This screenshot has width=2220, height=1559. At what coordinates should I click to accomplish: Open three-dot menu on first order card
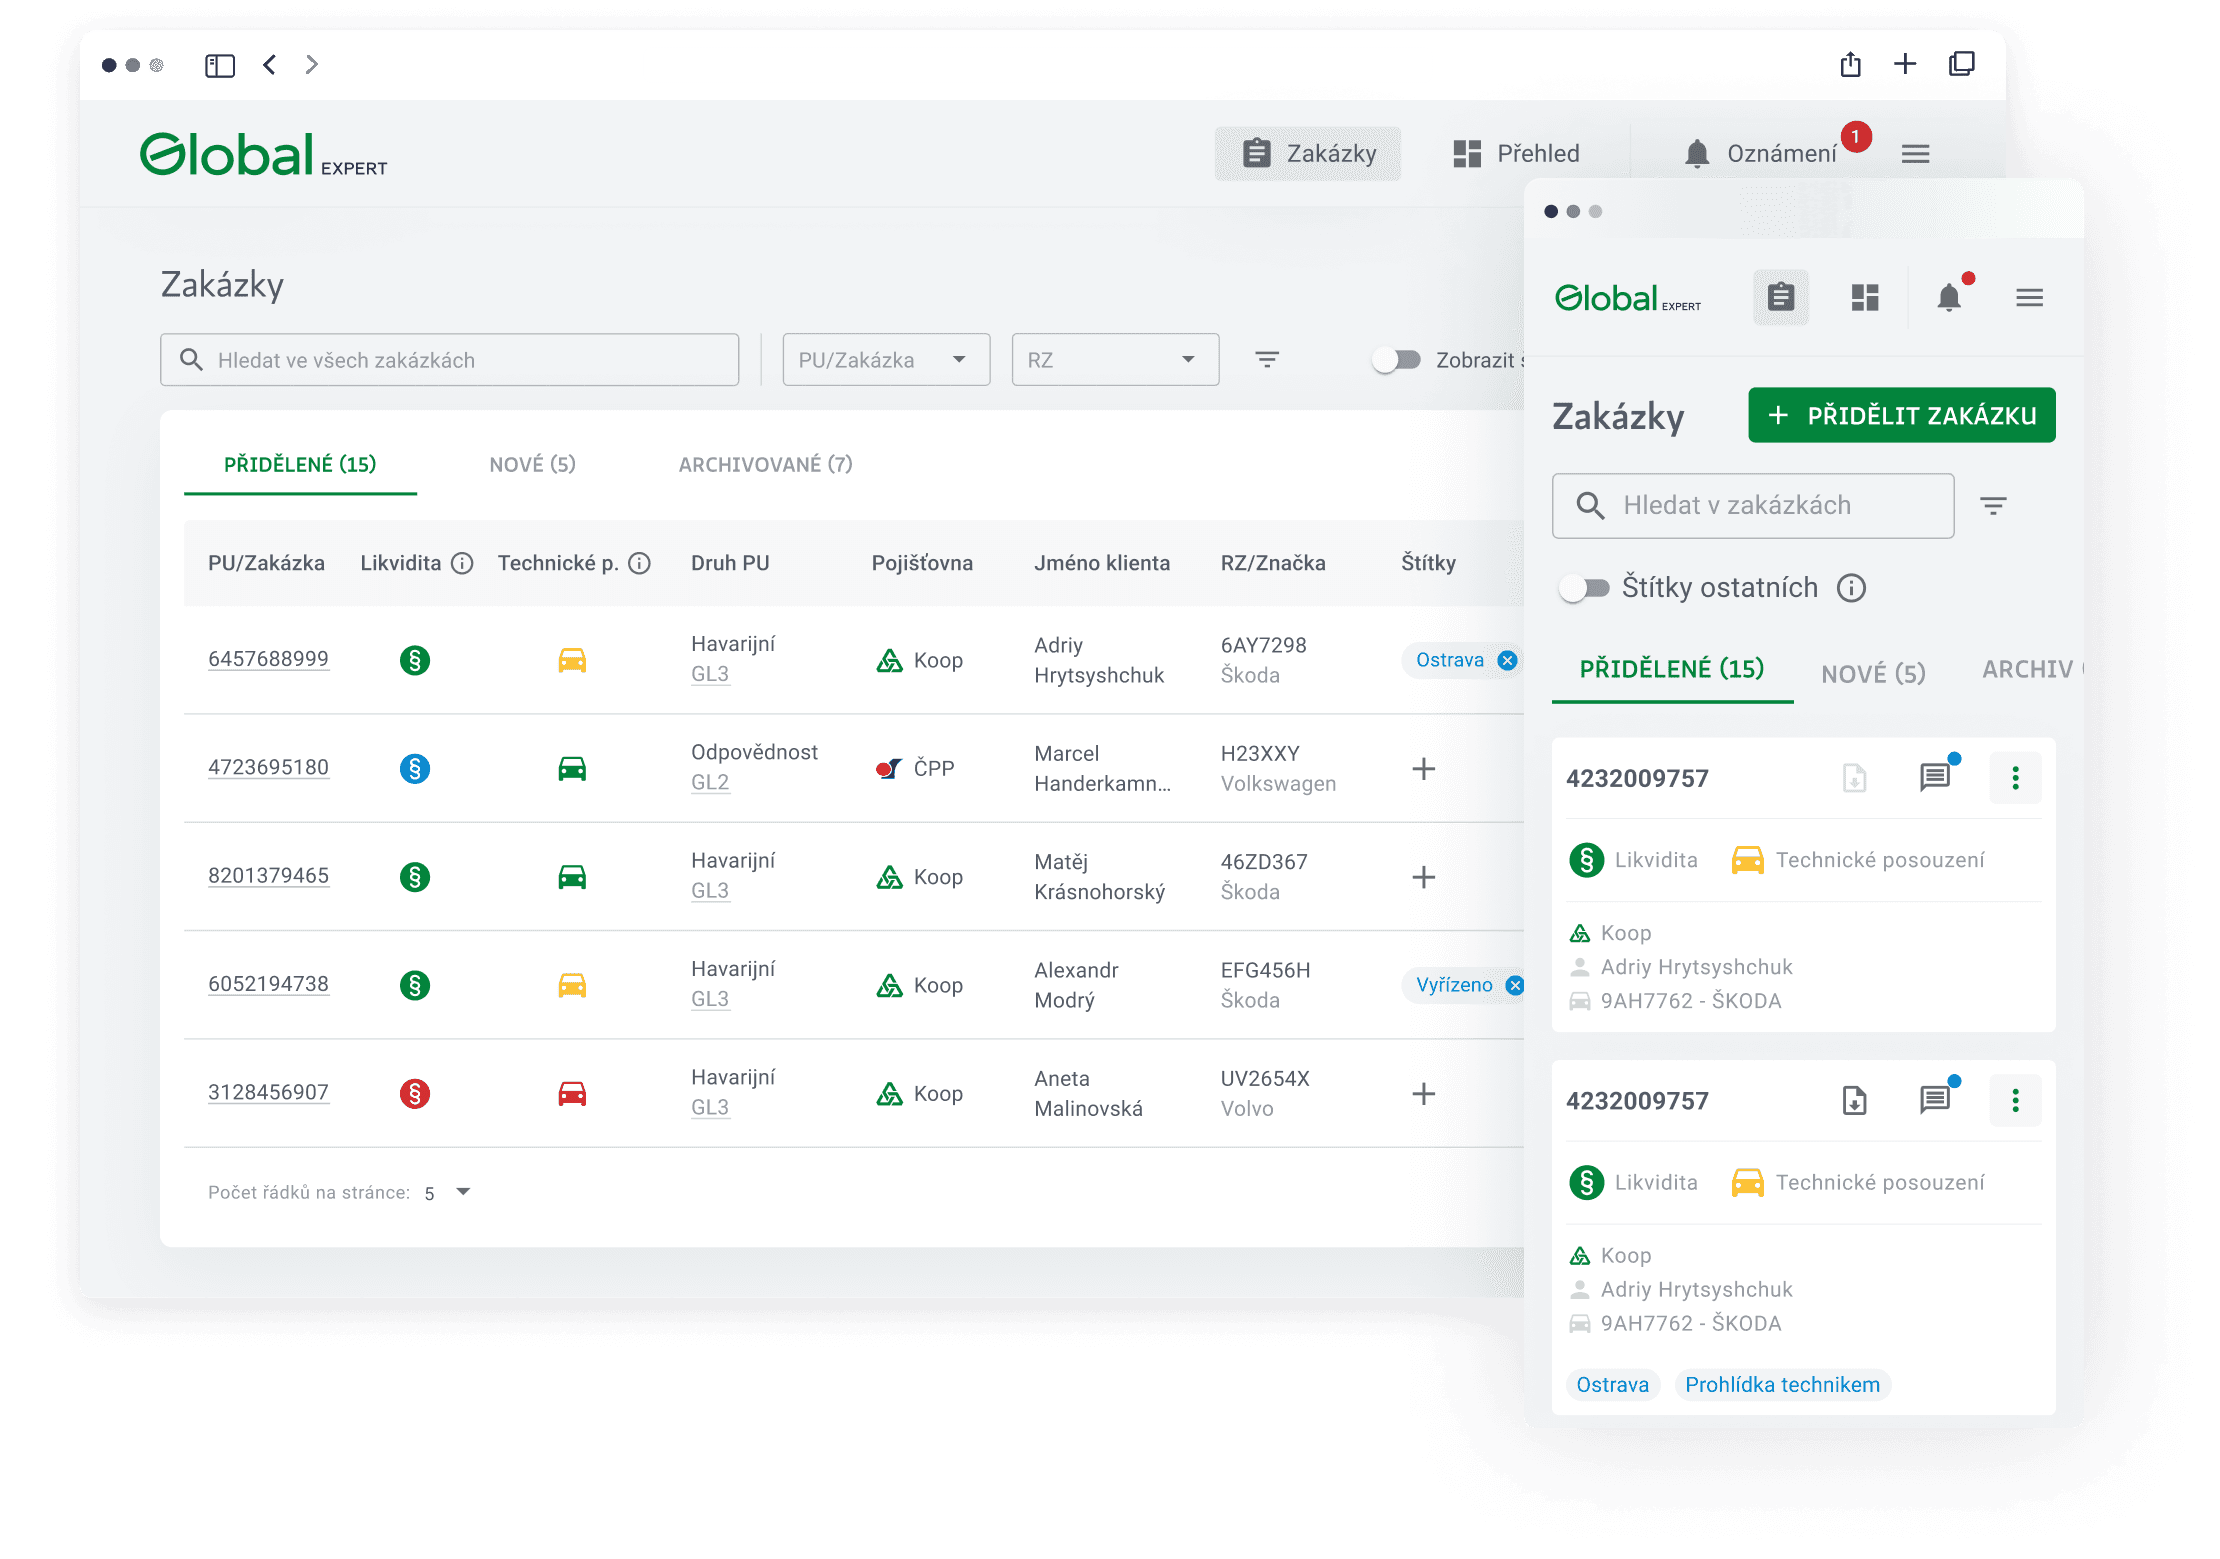click(2015, 777)
